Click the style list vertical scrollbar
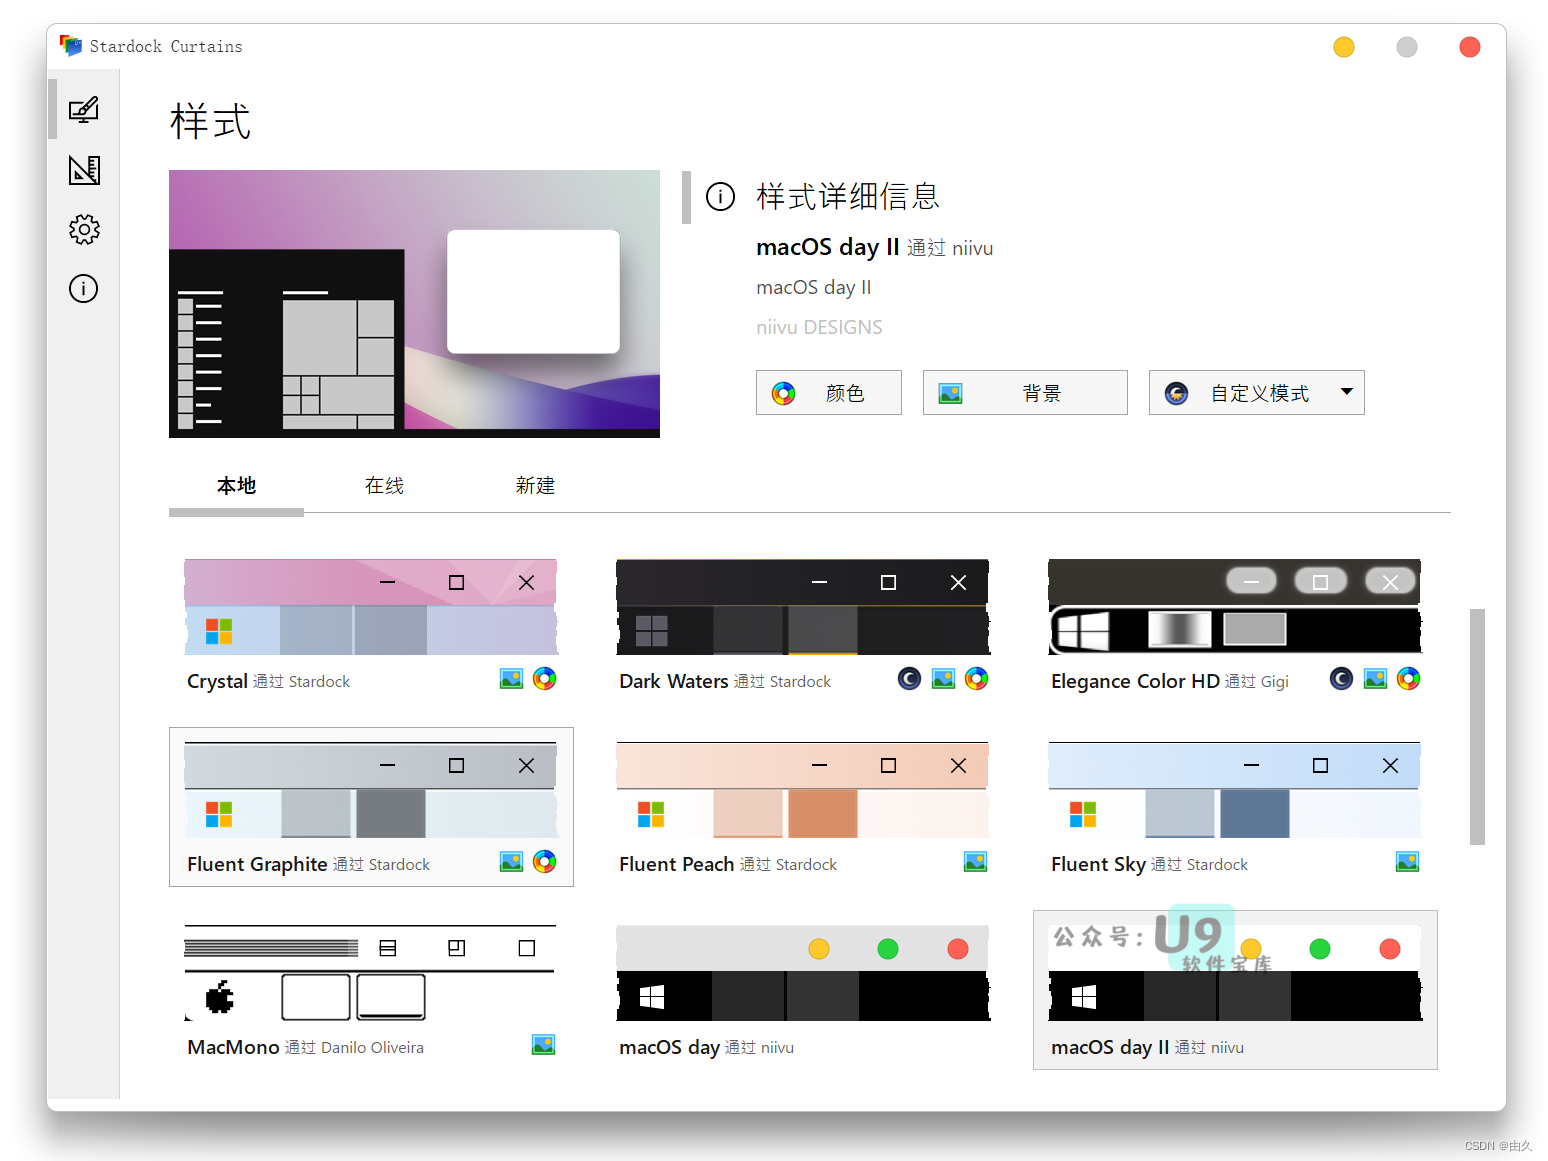The height and width of the screenshot is (1161, 1548). point(1477,727)
